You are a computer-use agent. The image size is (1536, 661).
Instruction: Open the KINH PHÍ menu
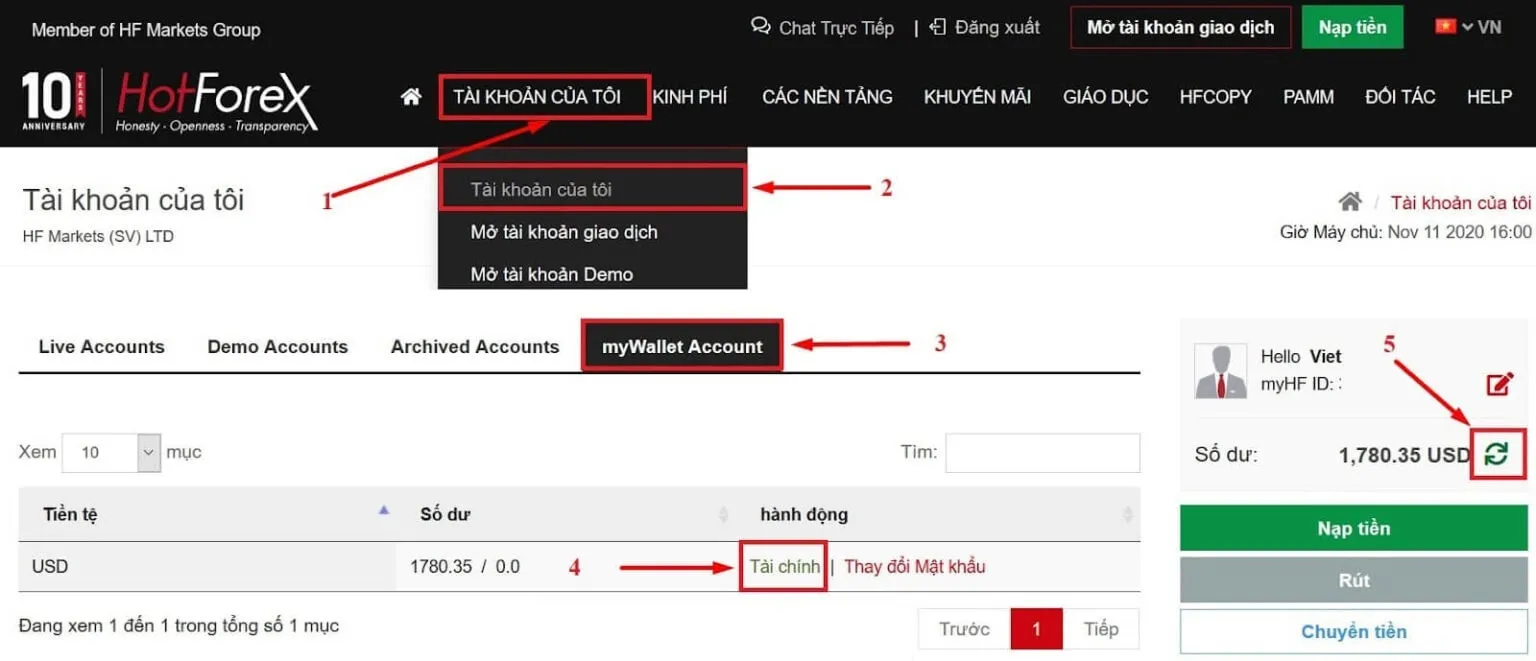(x=690, y=97)
